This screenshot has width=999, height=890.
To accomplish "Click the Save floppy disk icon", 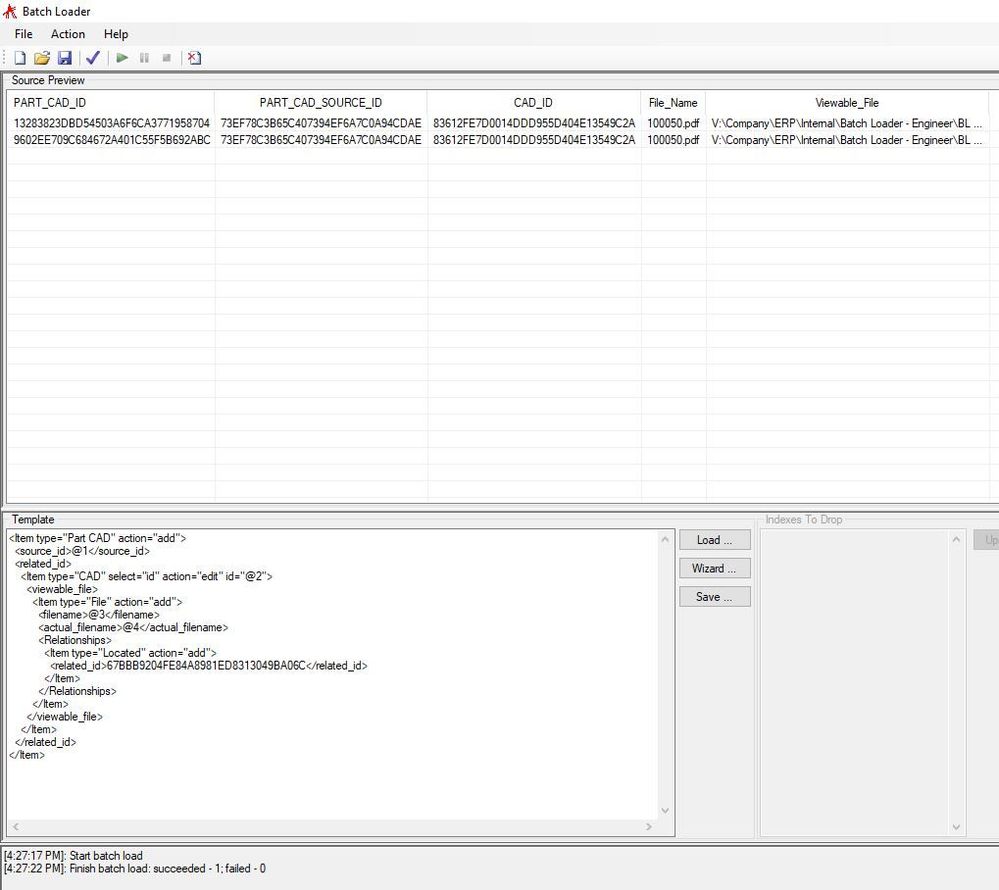I will click(64, 58).
